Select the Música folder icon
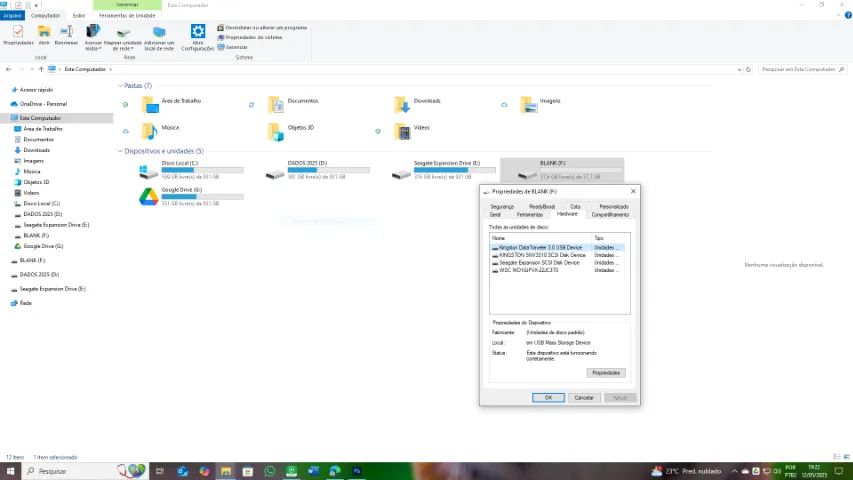Image resolution: width=853 pixels, height=480 pixels. click(x=150, y=131)
